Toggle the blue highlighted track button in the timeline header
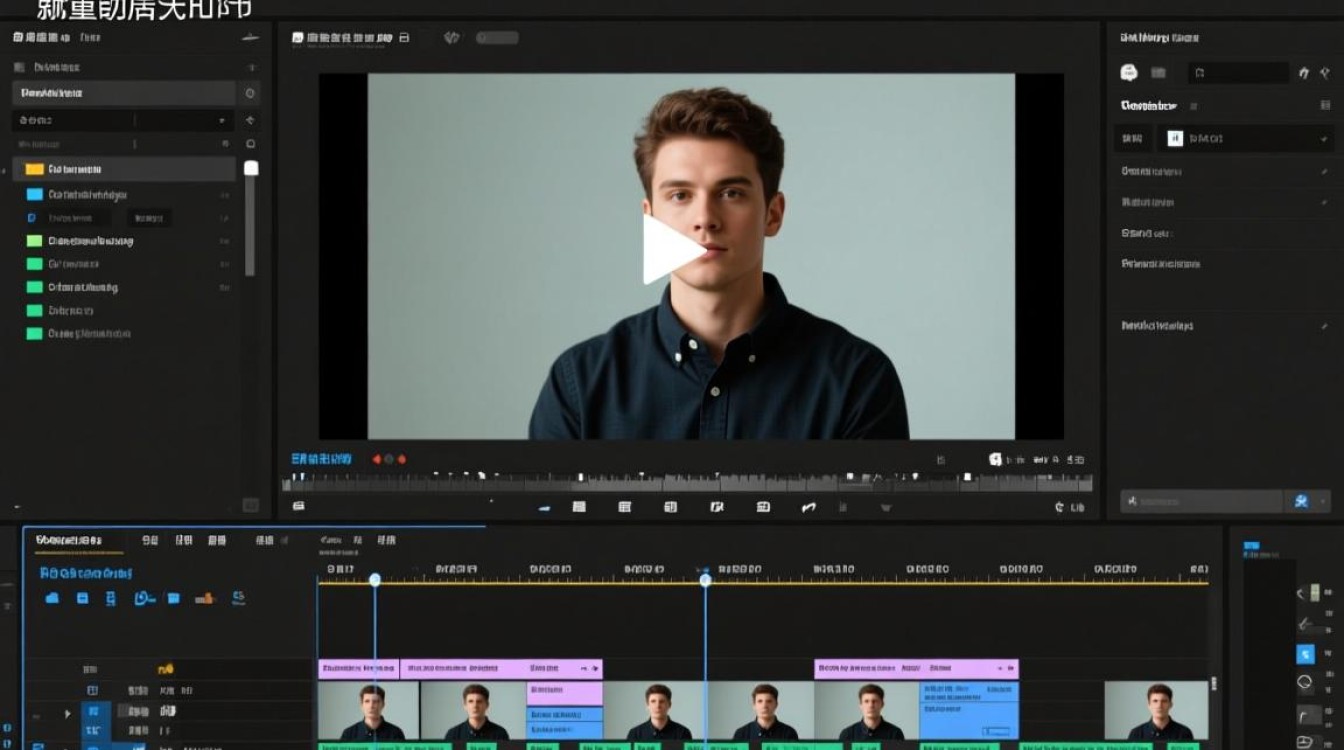 coord(93,712)
